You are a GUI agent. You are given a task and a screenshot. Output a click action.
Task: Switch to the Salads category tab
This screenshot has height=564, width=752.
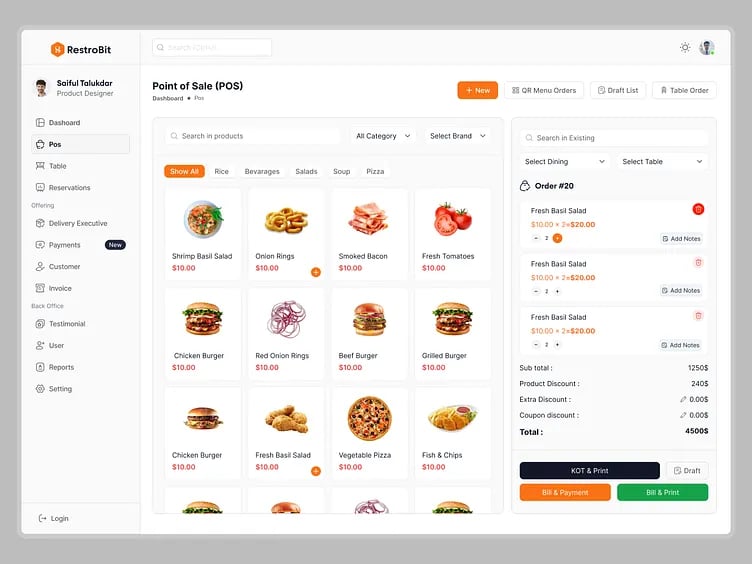coord(306,172)
